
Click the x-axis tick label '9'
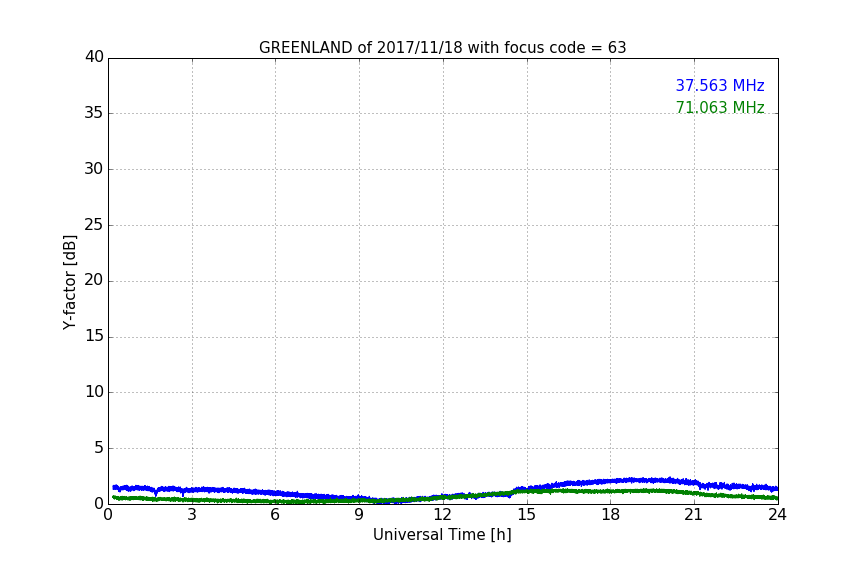click(359, 515)
